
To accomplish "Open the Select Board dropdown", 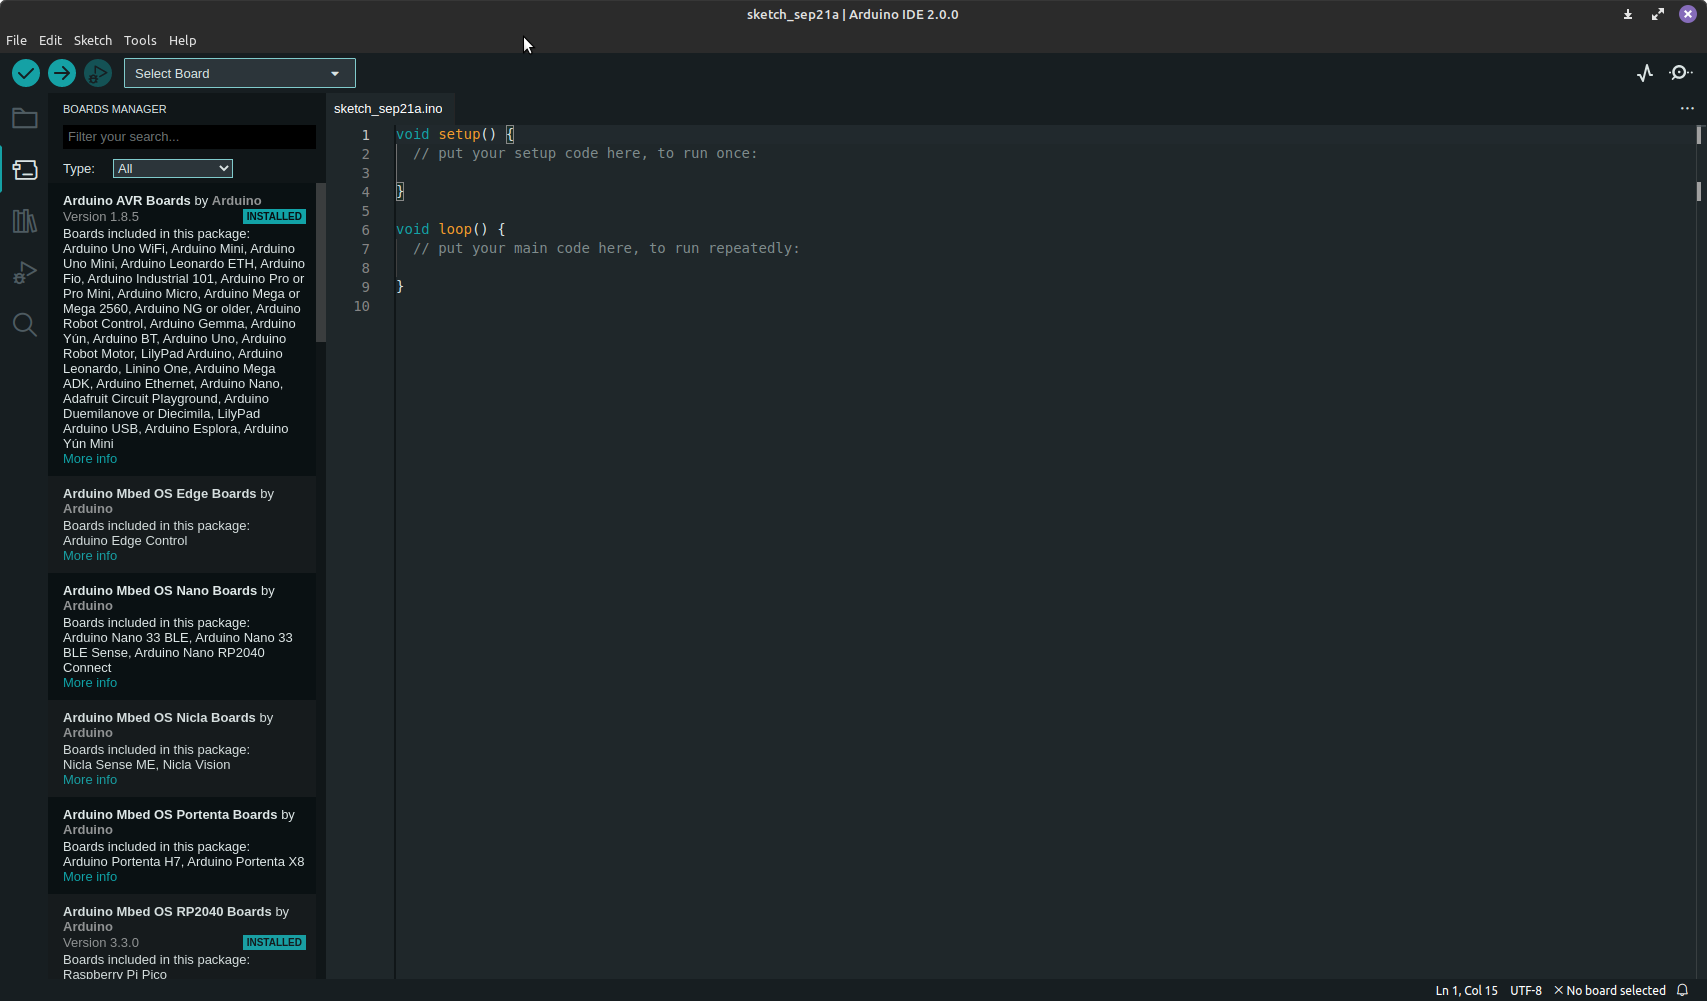I will (x=240, y=73).
